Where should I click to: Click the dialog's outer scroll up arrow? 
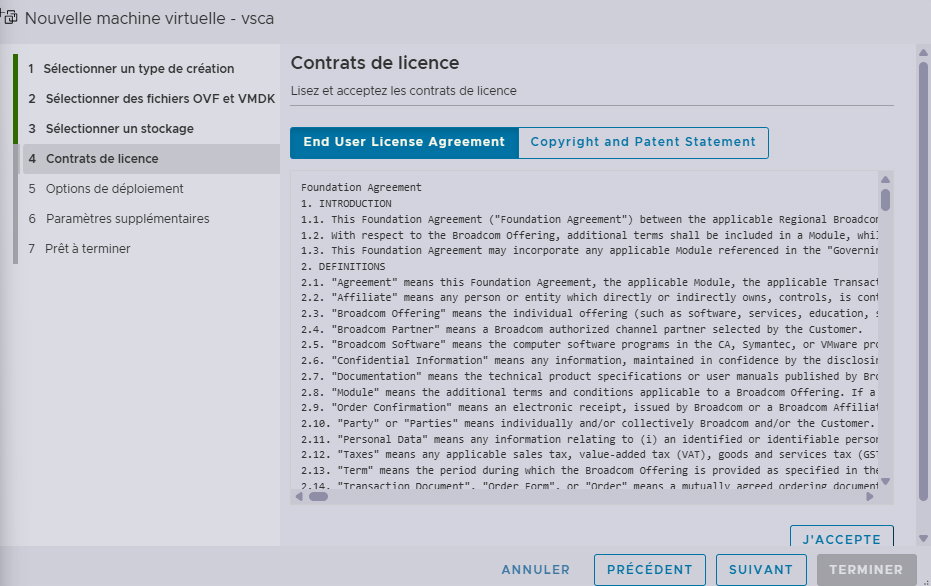click(x=923, y=52)
